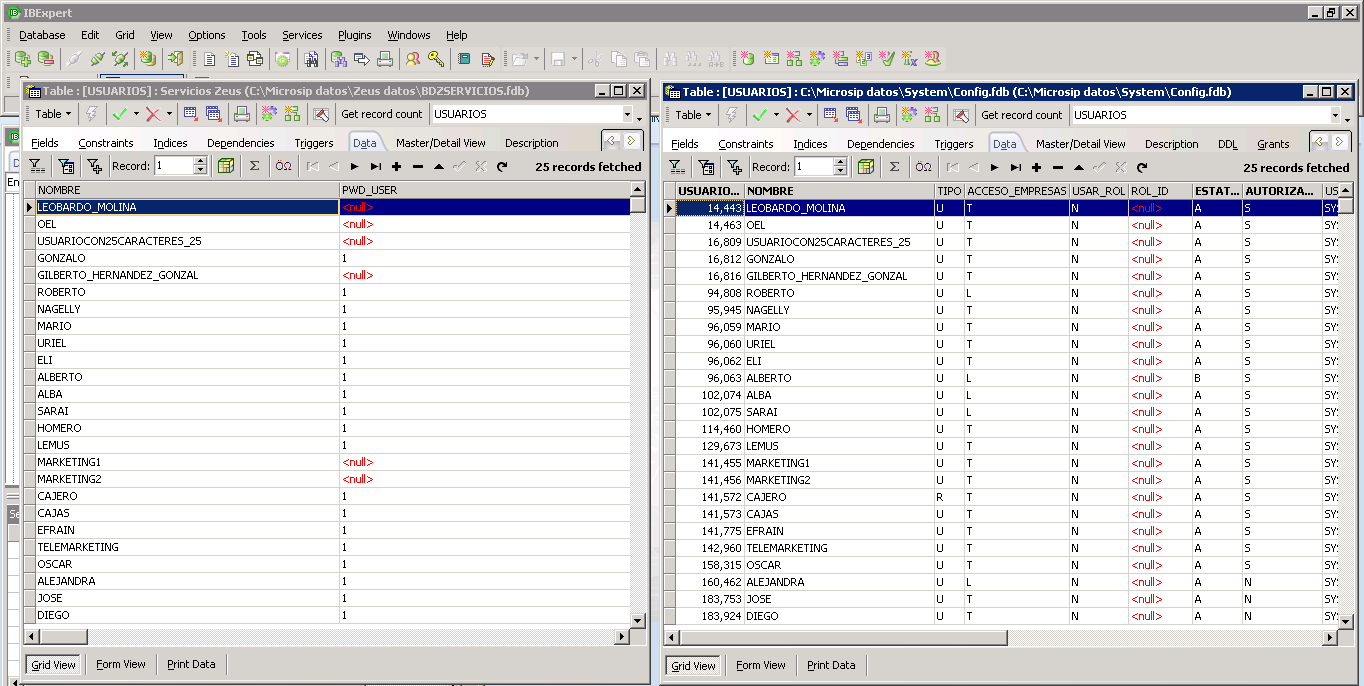Screen dimensions: 1364x686
Task: Click the refresh icon in the Config.fdb table window
Action: [x=1141, y=168]
